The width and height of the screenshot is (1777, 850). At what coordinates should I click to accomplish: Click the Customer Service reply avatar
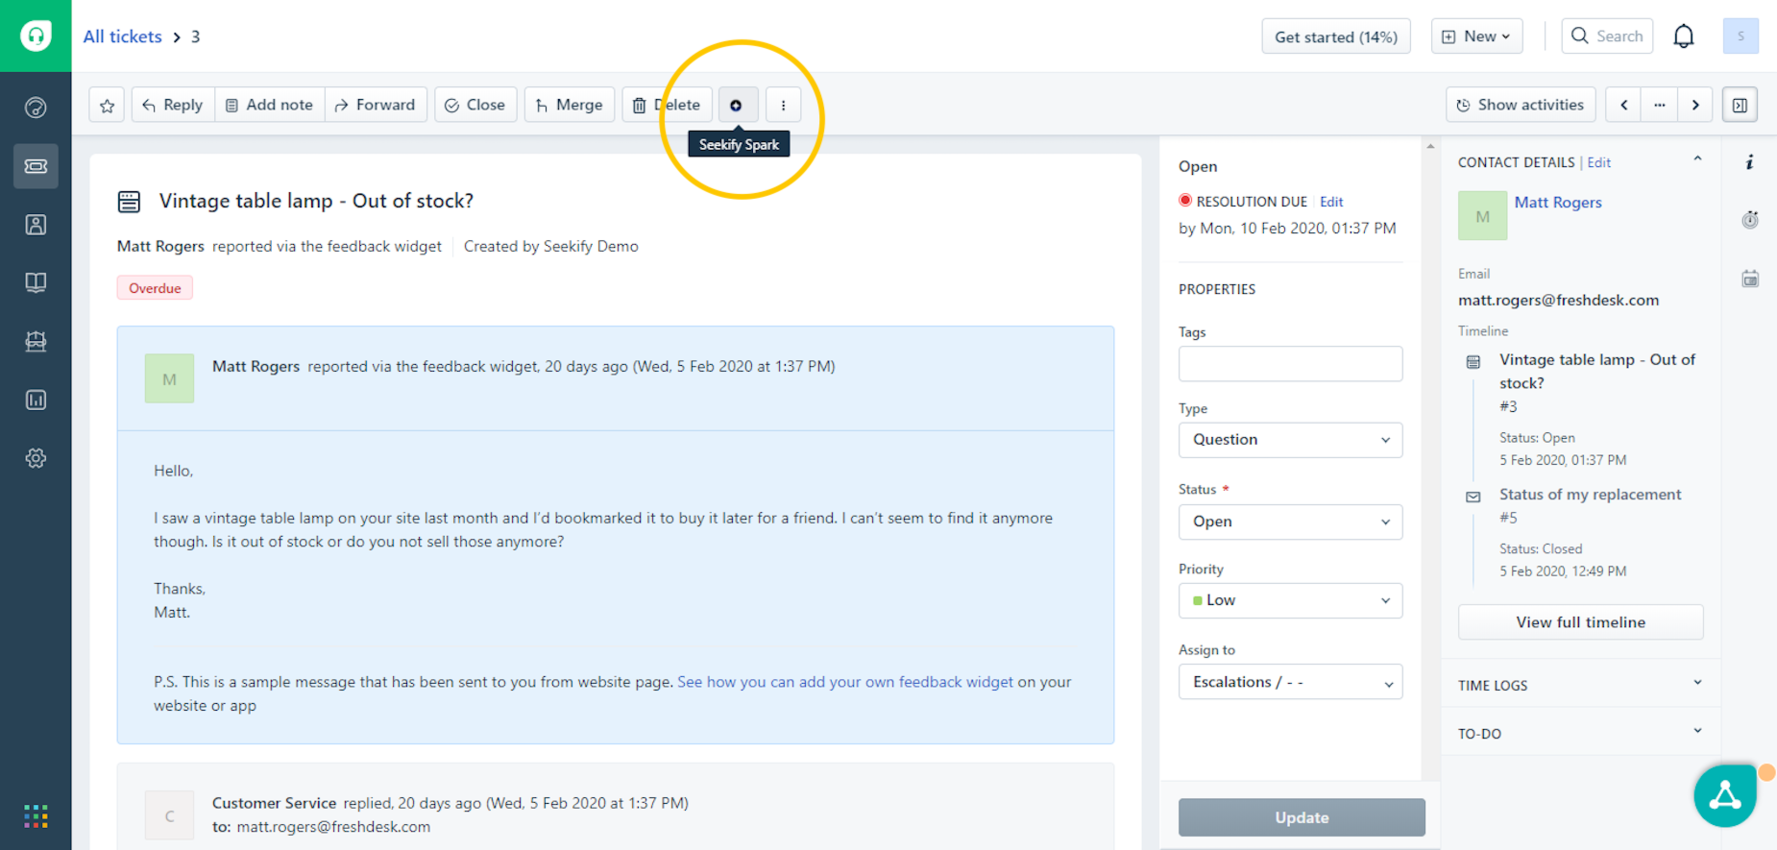tap(169, 815)
